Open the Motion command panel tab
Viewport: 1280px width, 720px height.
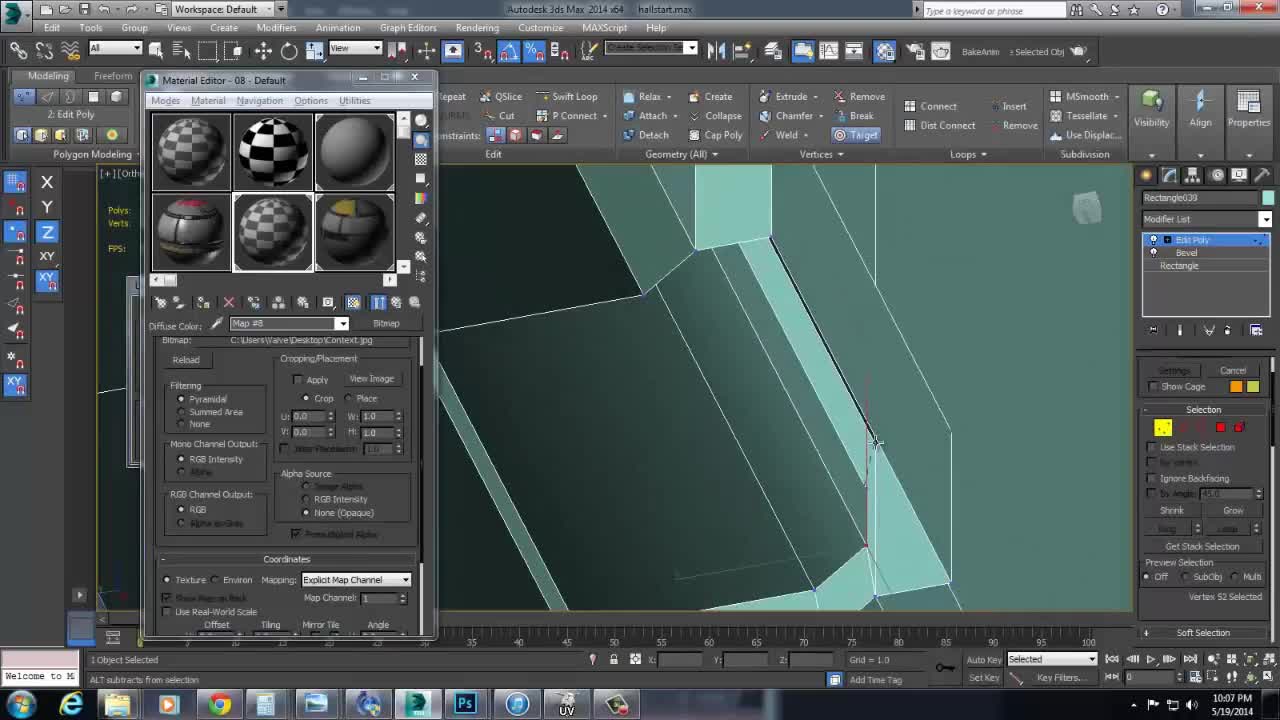tap(1216, 175)
